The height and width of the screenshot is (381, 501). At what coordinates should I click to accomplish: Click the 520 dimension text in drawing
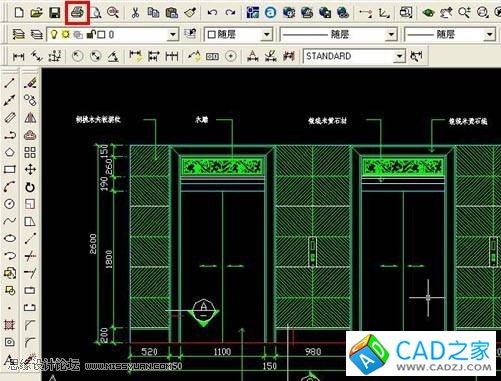pos(149,352)
